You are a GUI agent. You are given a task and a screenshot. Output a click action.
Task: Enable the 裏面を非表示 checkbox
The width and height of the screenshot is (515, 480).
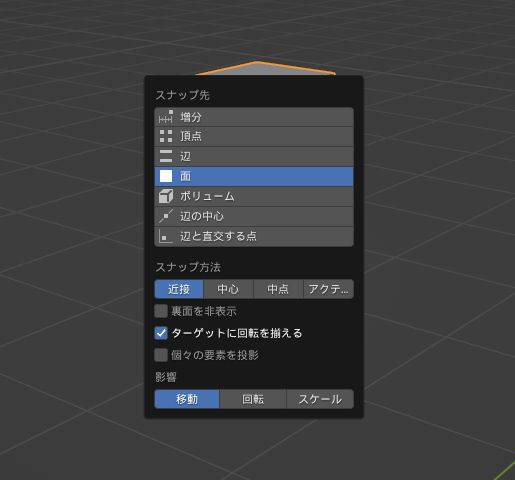(x=161, y=311)
